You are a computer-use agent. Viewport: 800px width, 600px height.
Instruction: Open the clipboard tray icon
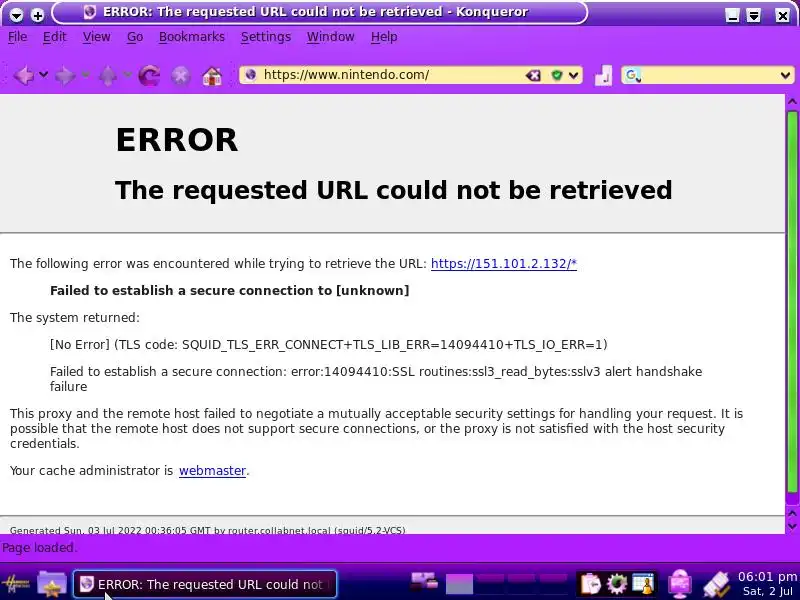tap(591, 584)
